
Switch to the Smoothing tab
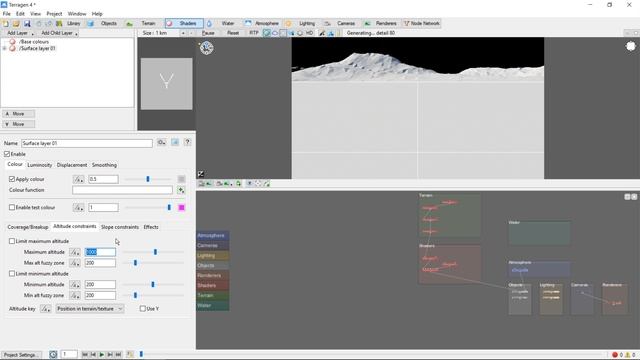104,165
